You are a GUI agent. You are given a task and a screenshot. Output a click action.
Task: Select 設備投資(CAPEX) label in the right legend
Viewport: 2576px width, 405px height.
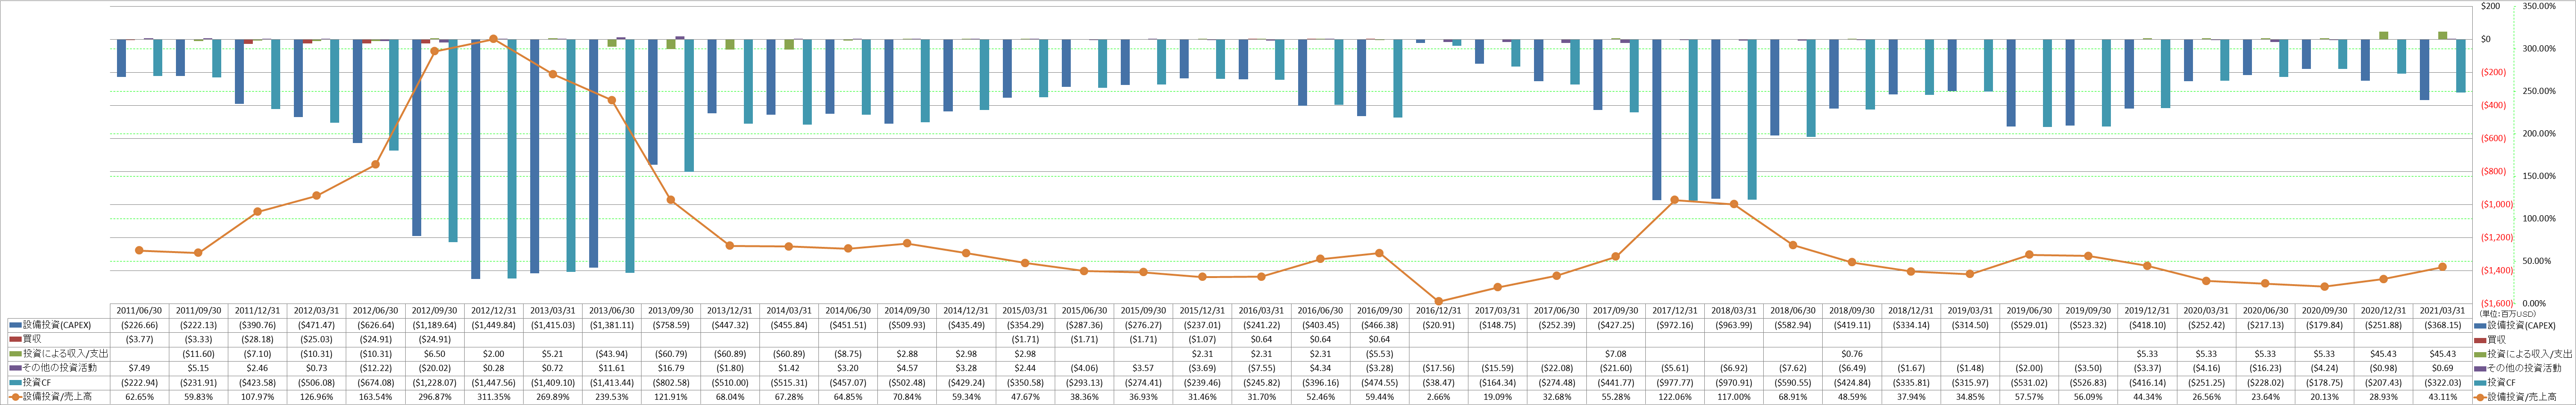[2521, 325]
